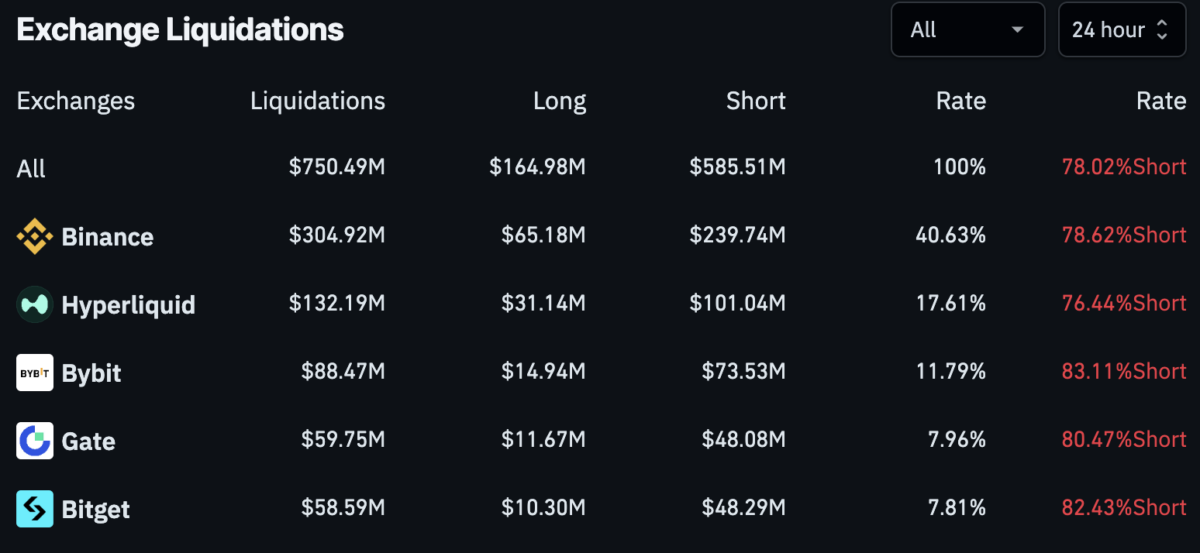This screenshot has width=1200, height=553.
Task: Click the Bitget logo icon
Action: coord(35,509)
